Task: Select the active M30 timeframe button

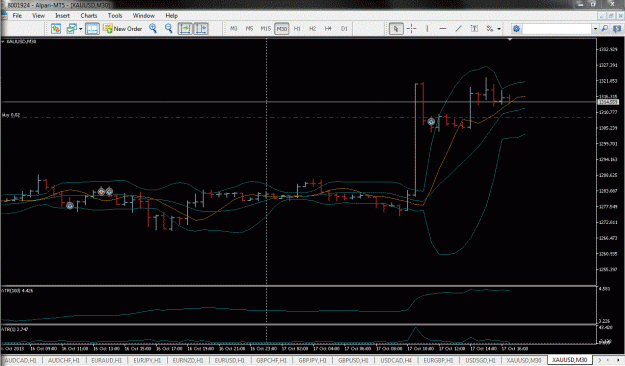Action: pyautogui.click(x=281, y=29)
